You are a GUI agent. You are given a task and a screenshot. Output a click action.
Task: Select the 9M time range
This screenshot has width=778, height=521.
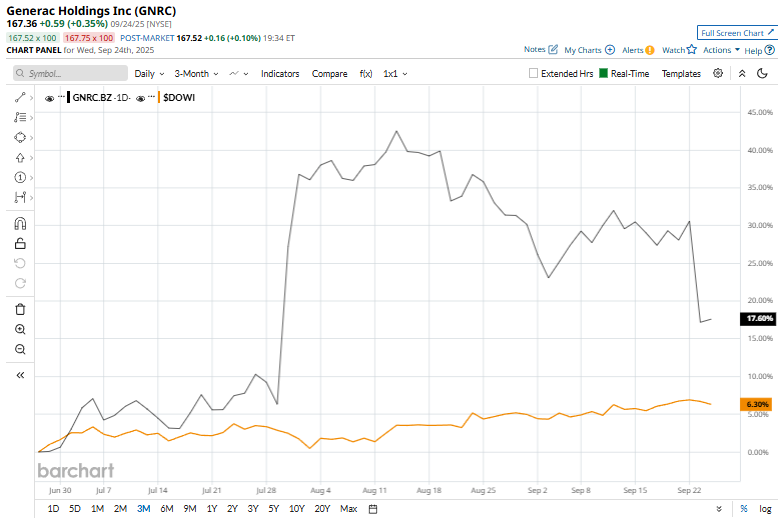point(190,509)
